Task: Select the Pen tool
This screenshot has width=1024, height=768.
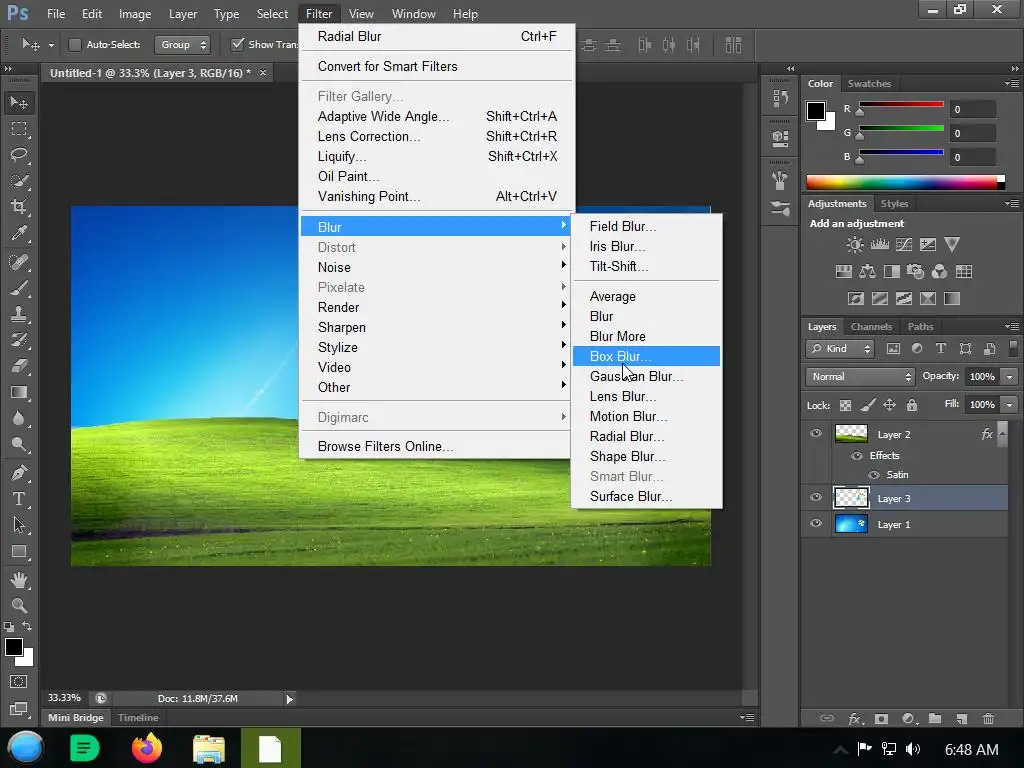Action: coord(19,472)
